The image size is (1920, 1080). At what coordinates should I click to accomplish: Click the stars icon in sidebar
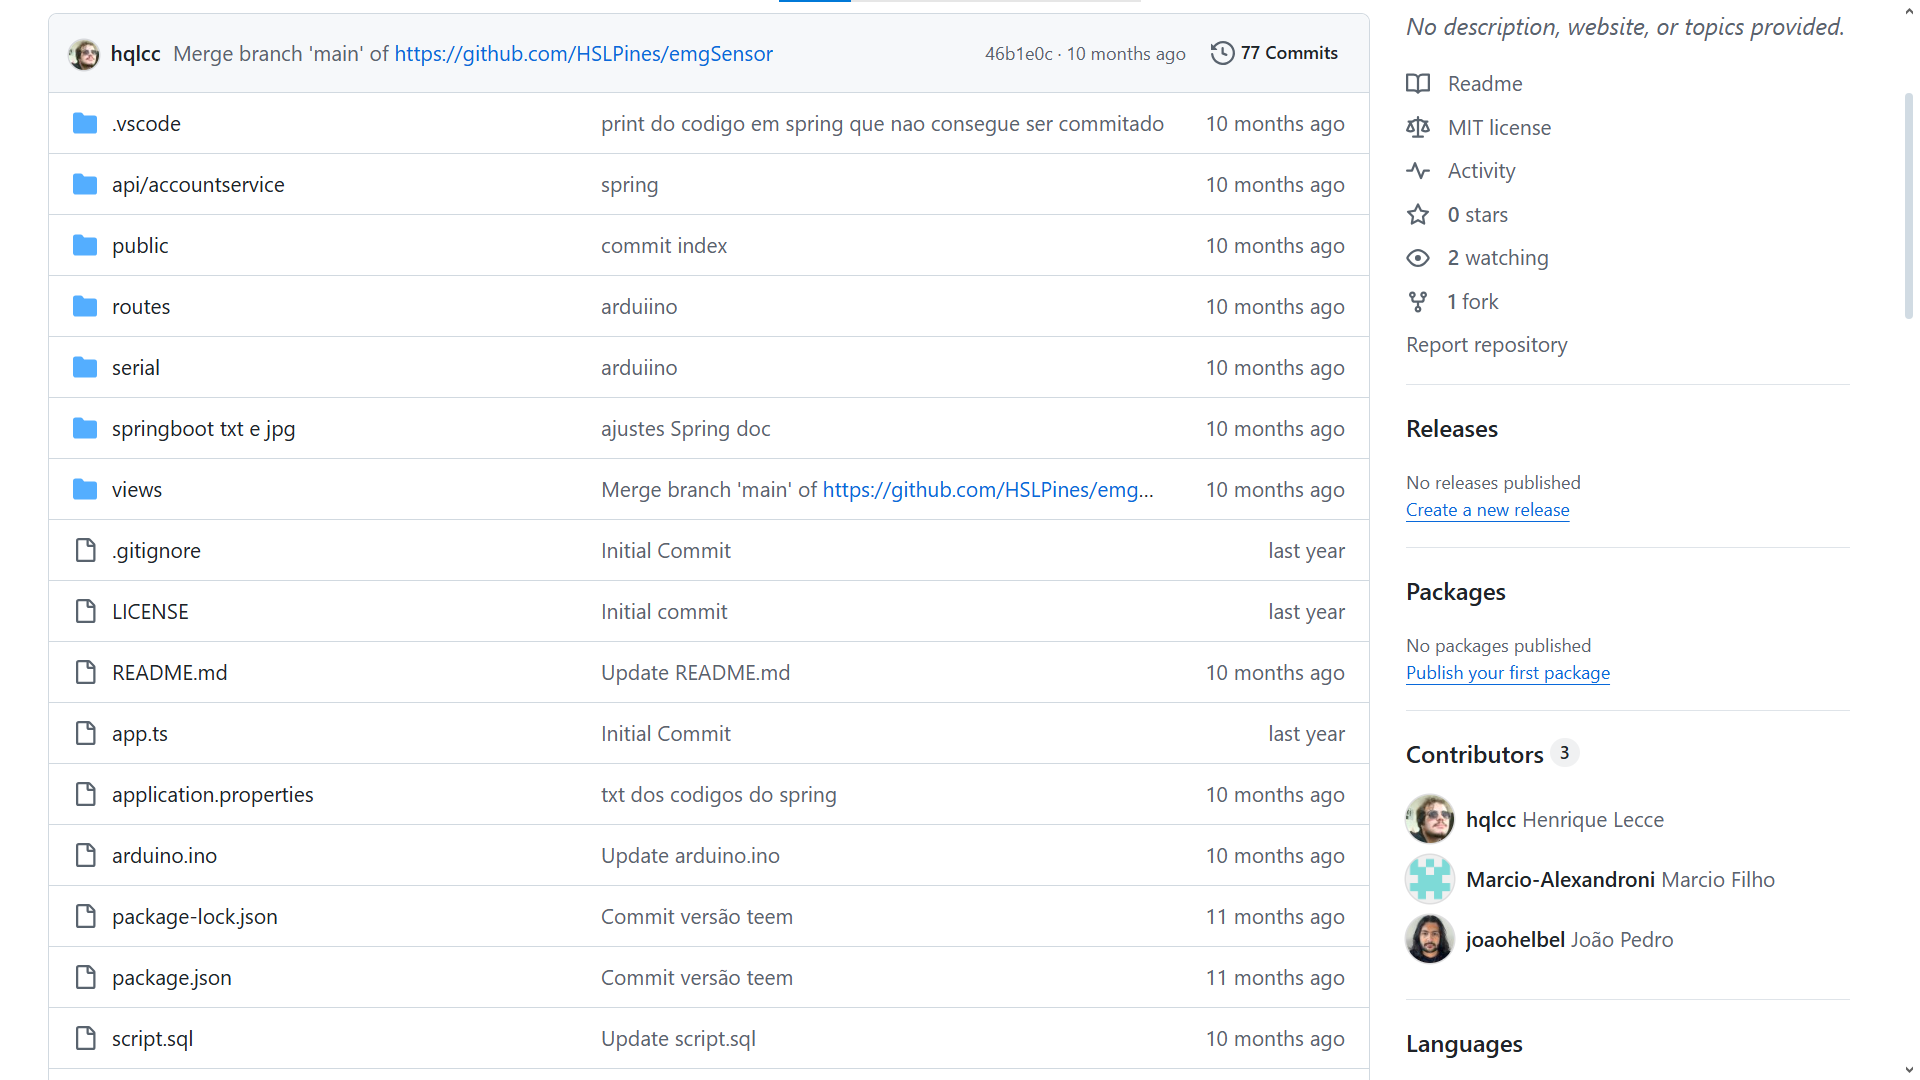click(1418, 215)
